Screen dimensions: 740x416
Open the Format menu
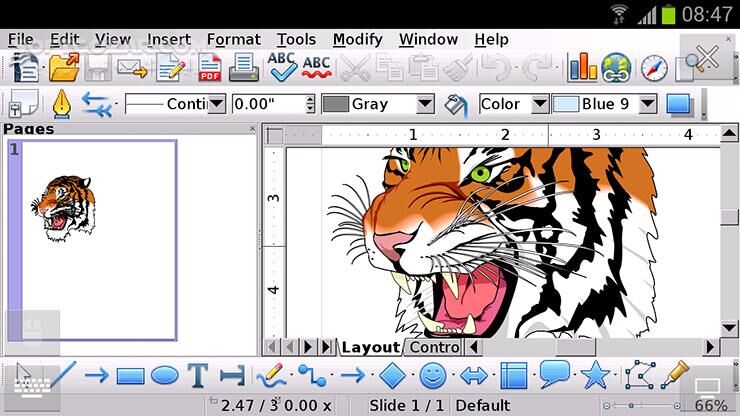pos(233,39)
